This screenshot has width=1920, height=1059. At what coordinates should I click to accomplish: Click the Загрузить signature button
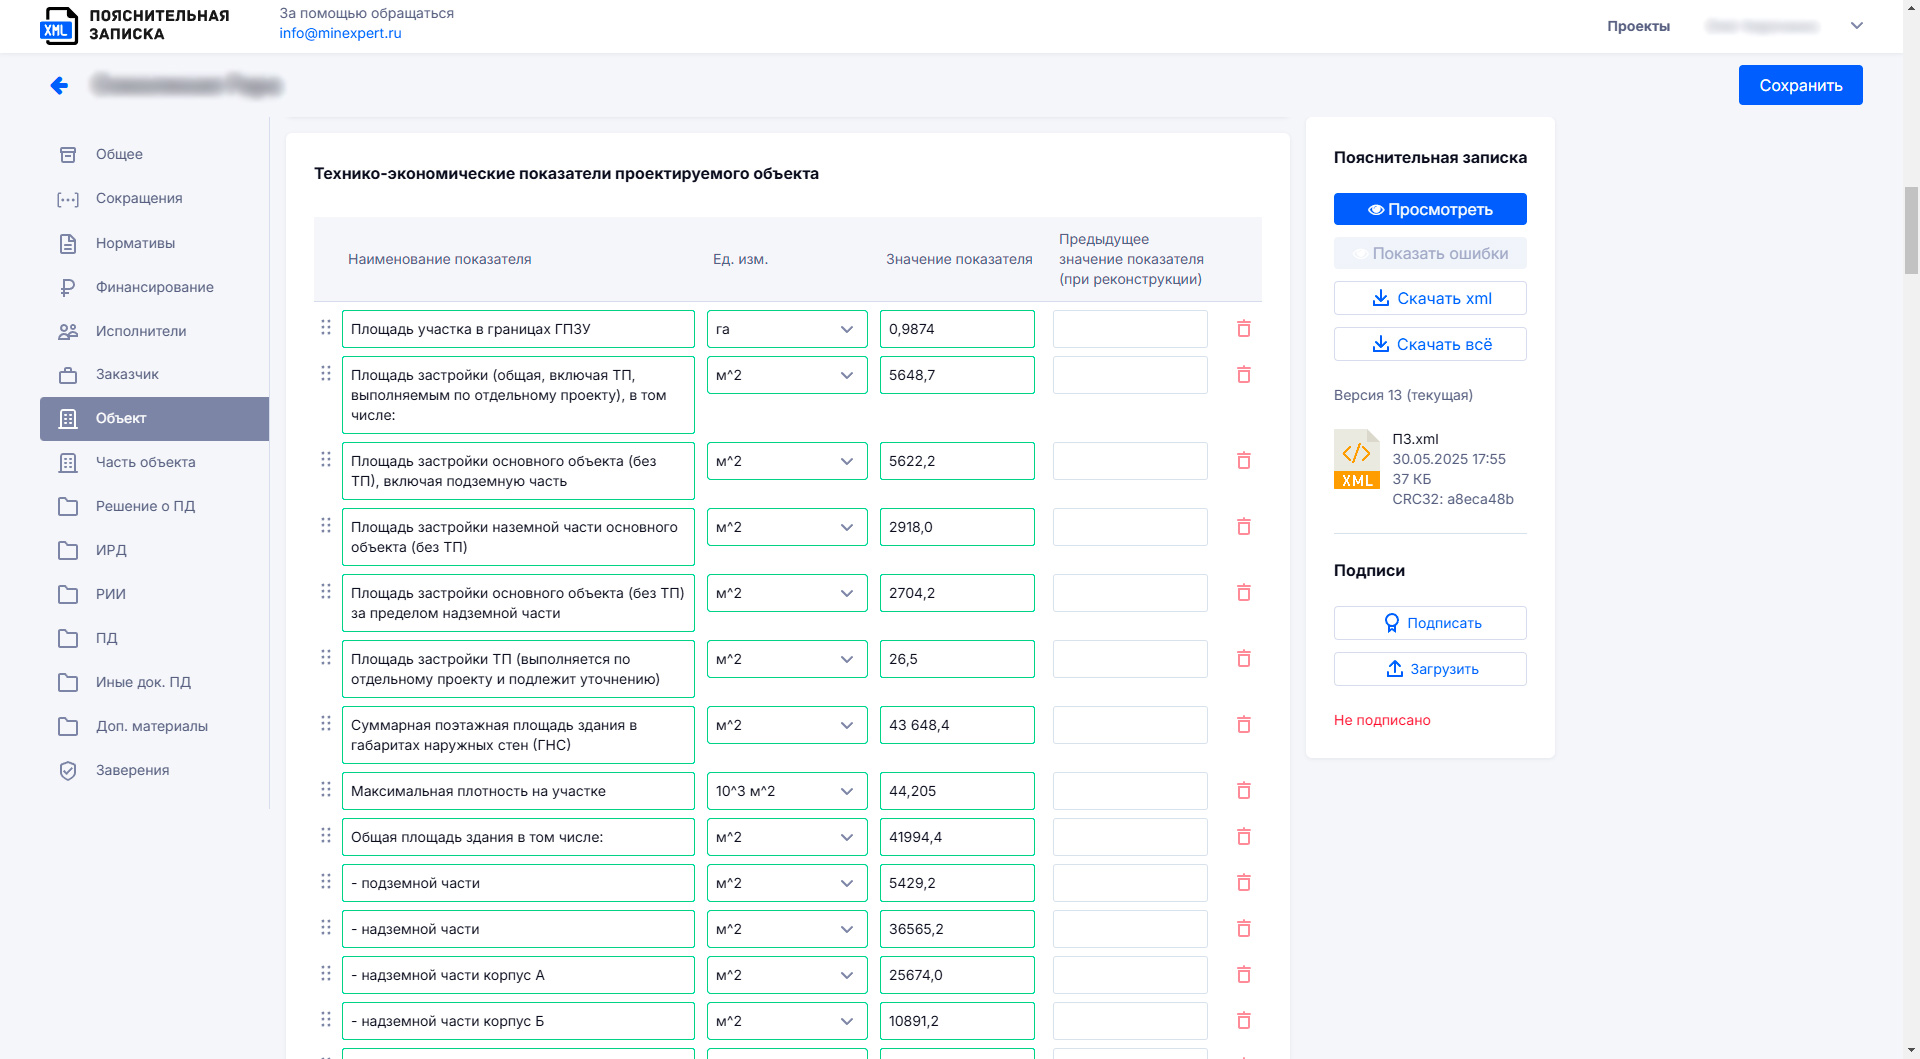point(1430,669)
